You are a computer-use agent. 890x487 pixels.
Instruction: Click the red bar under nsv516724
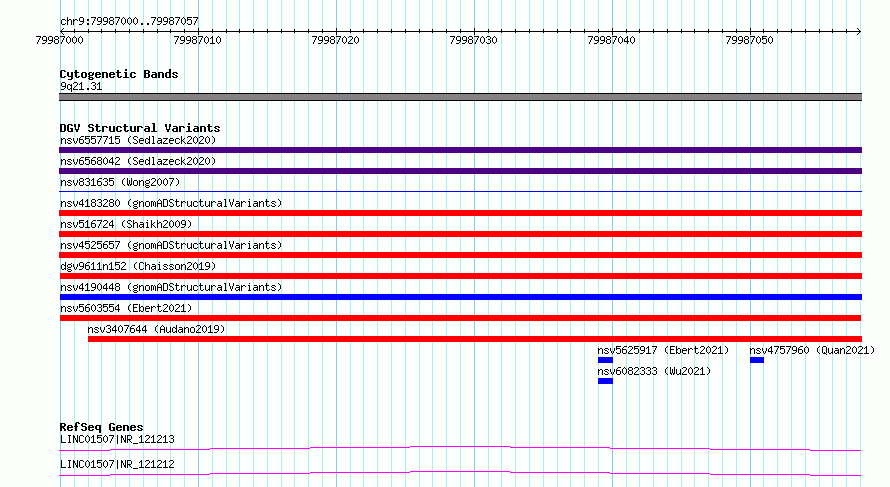click(460, 234)
